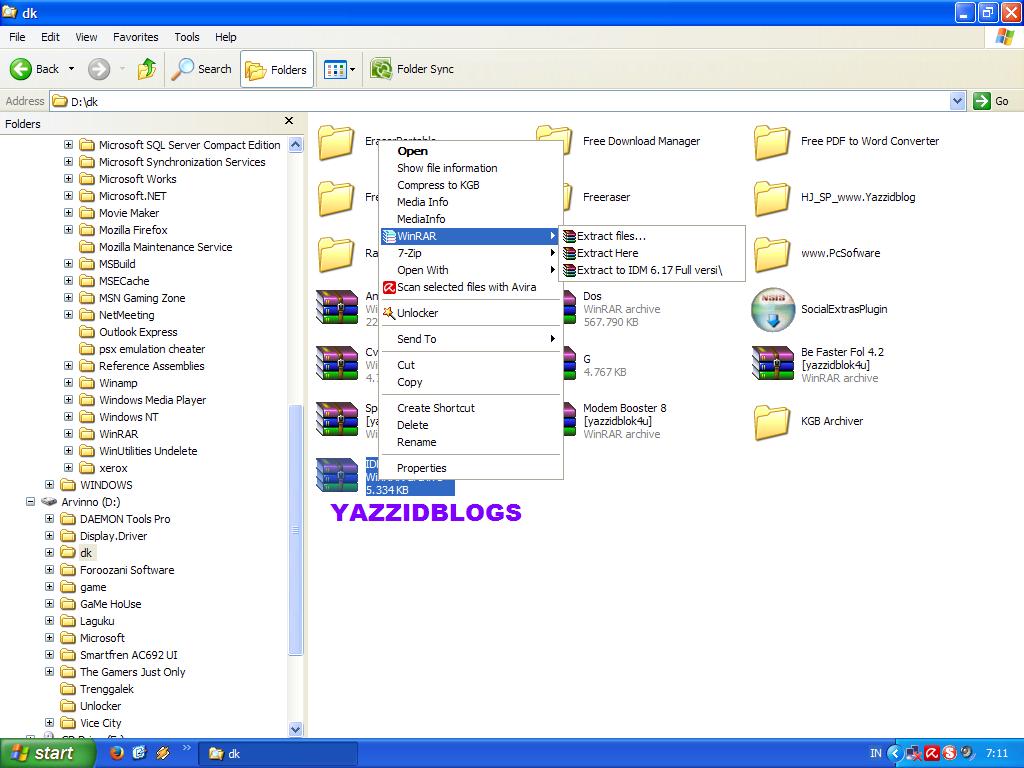Viewport: 1024px width, 768px height.
Task: Expand the Mozilla Firefox tree node
Action: 69,229
